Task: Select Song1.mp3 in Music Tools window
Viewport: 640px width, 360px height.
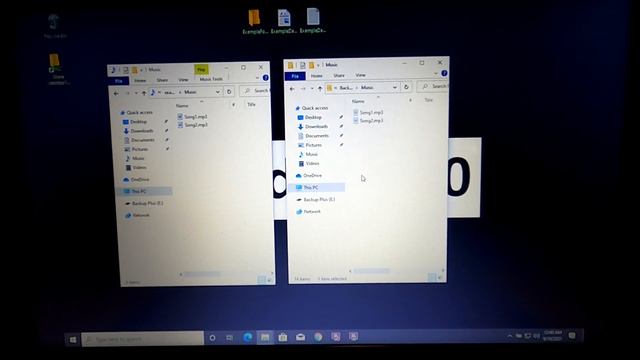Action: (x=193, y=117)
